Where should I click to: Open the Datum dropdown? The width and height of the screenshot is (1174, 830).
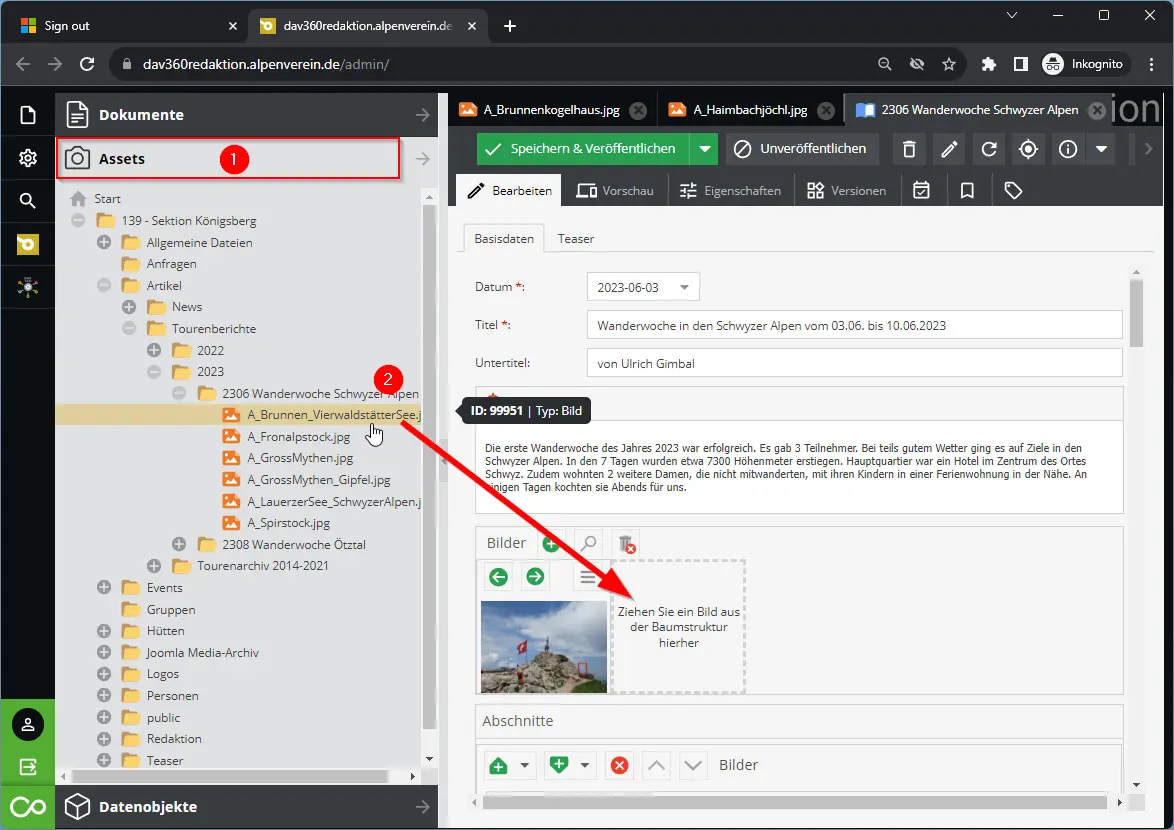(x=684, y=287)
